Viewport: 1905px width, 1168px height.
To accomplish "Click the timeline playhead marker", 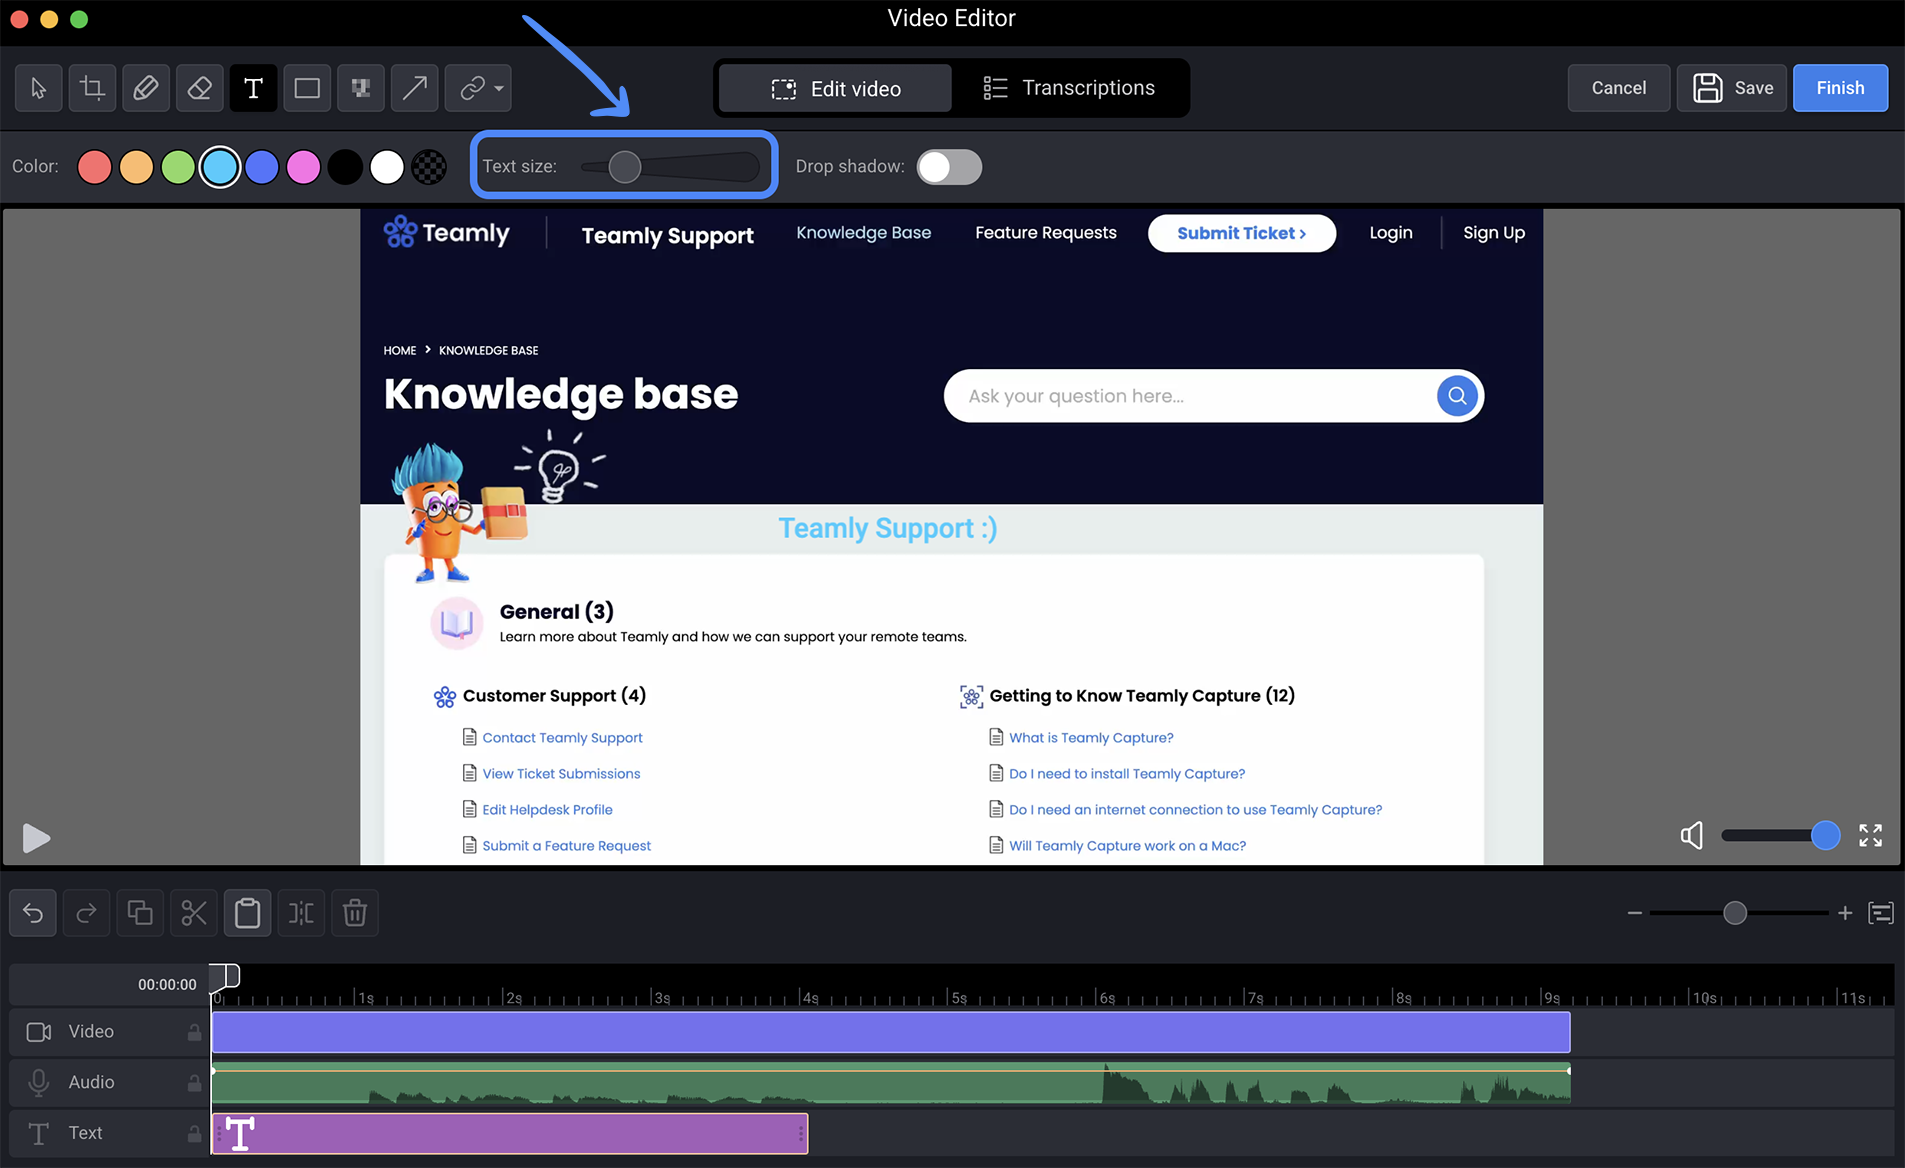I will [225, 976].
